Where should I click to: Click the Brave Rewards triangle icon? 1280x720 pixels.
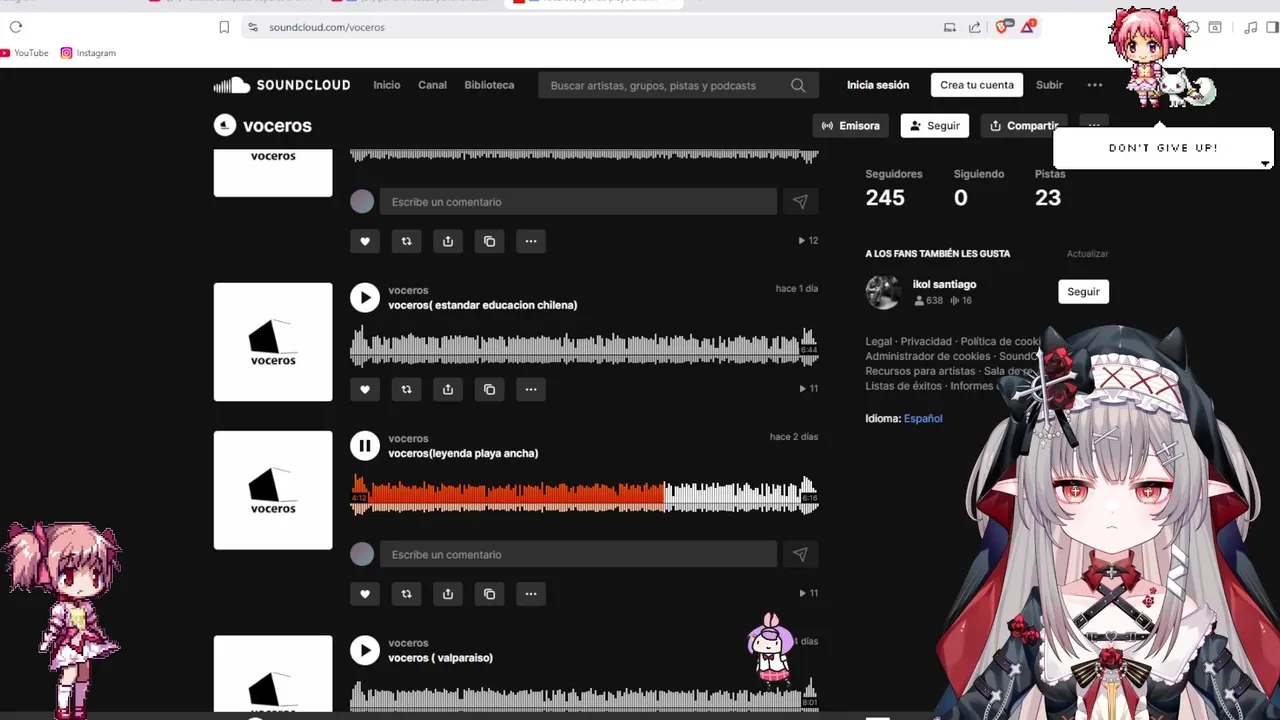tap(1028, 27)
